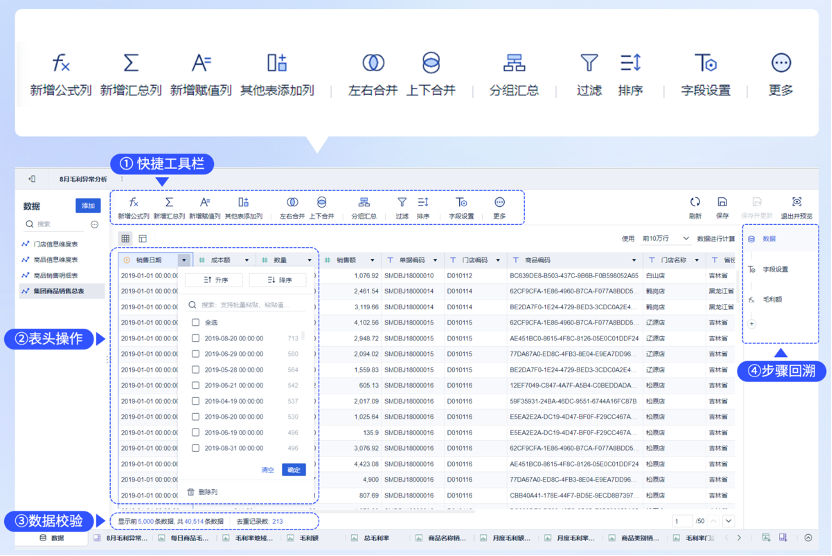Open the 每日商品毛… sheet tab
The image size is (832, 556).
184,538
